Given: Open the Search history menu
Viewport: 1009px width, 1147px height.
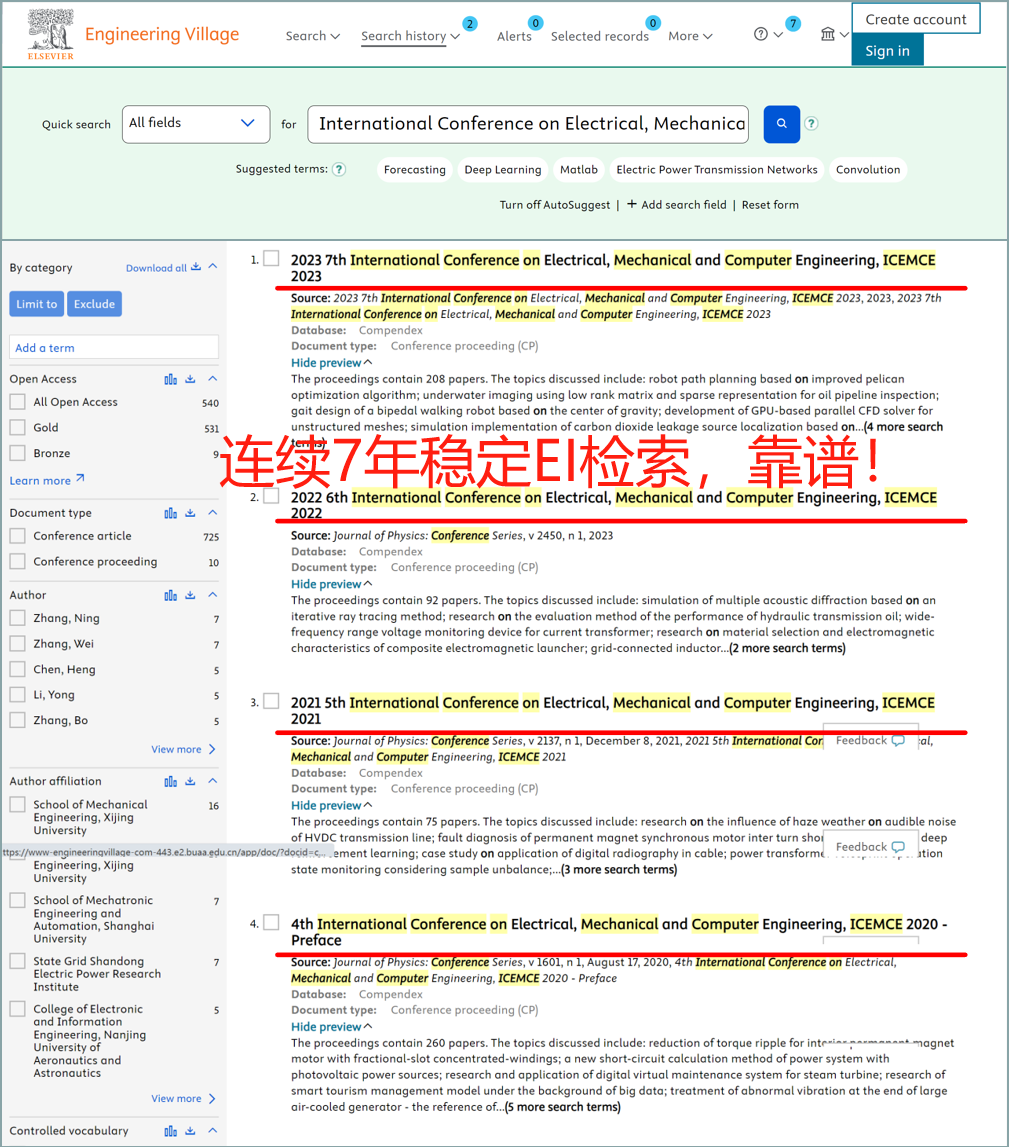Looking at the screenshot, I should tap(410, 36).
